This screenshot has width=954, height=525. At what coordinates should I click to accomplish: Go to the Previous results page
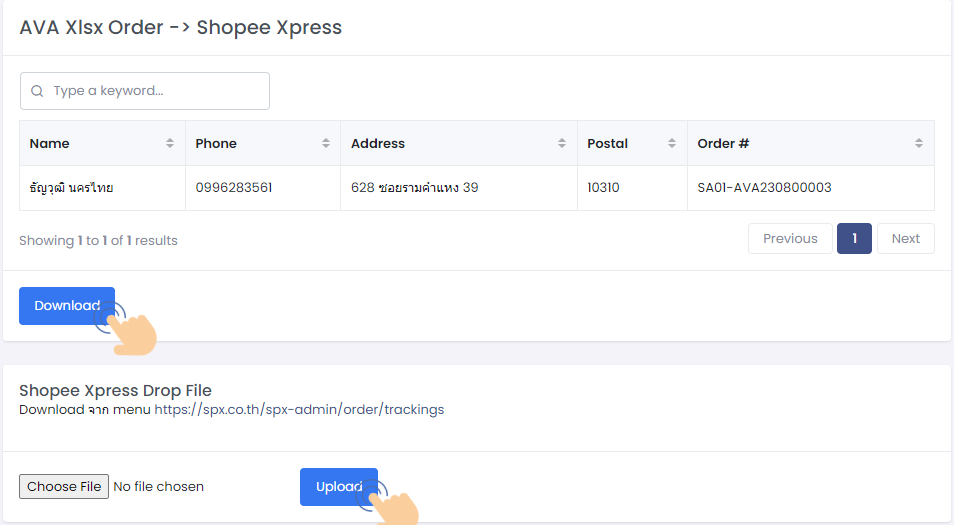click(x=790, y=239)
